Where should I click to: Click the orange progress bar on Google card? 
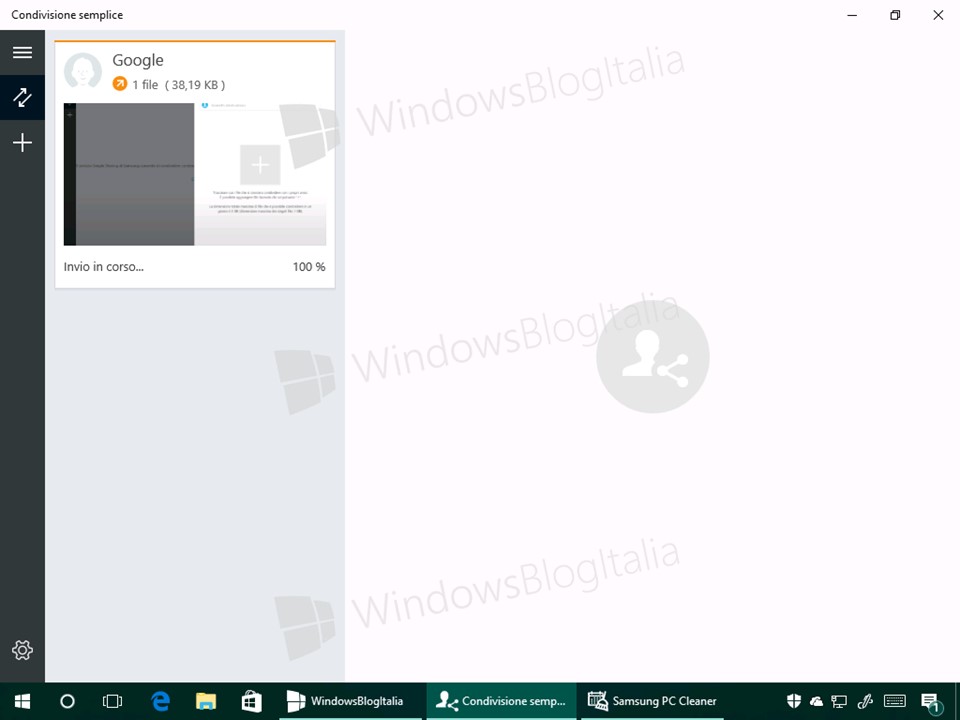[x=195, y=41]
